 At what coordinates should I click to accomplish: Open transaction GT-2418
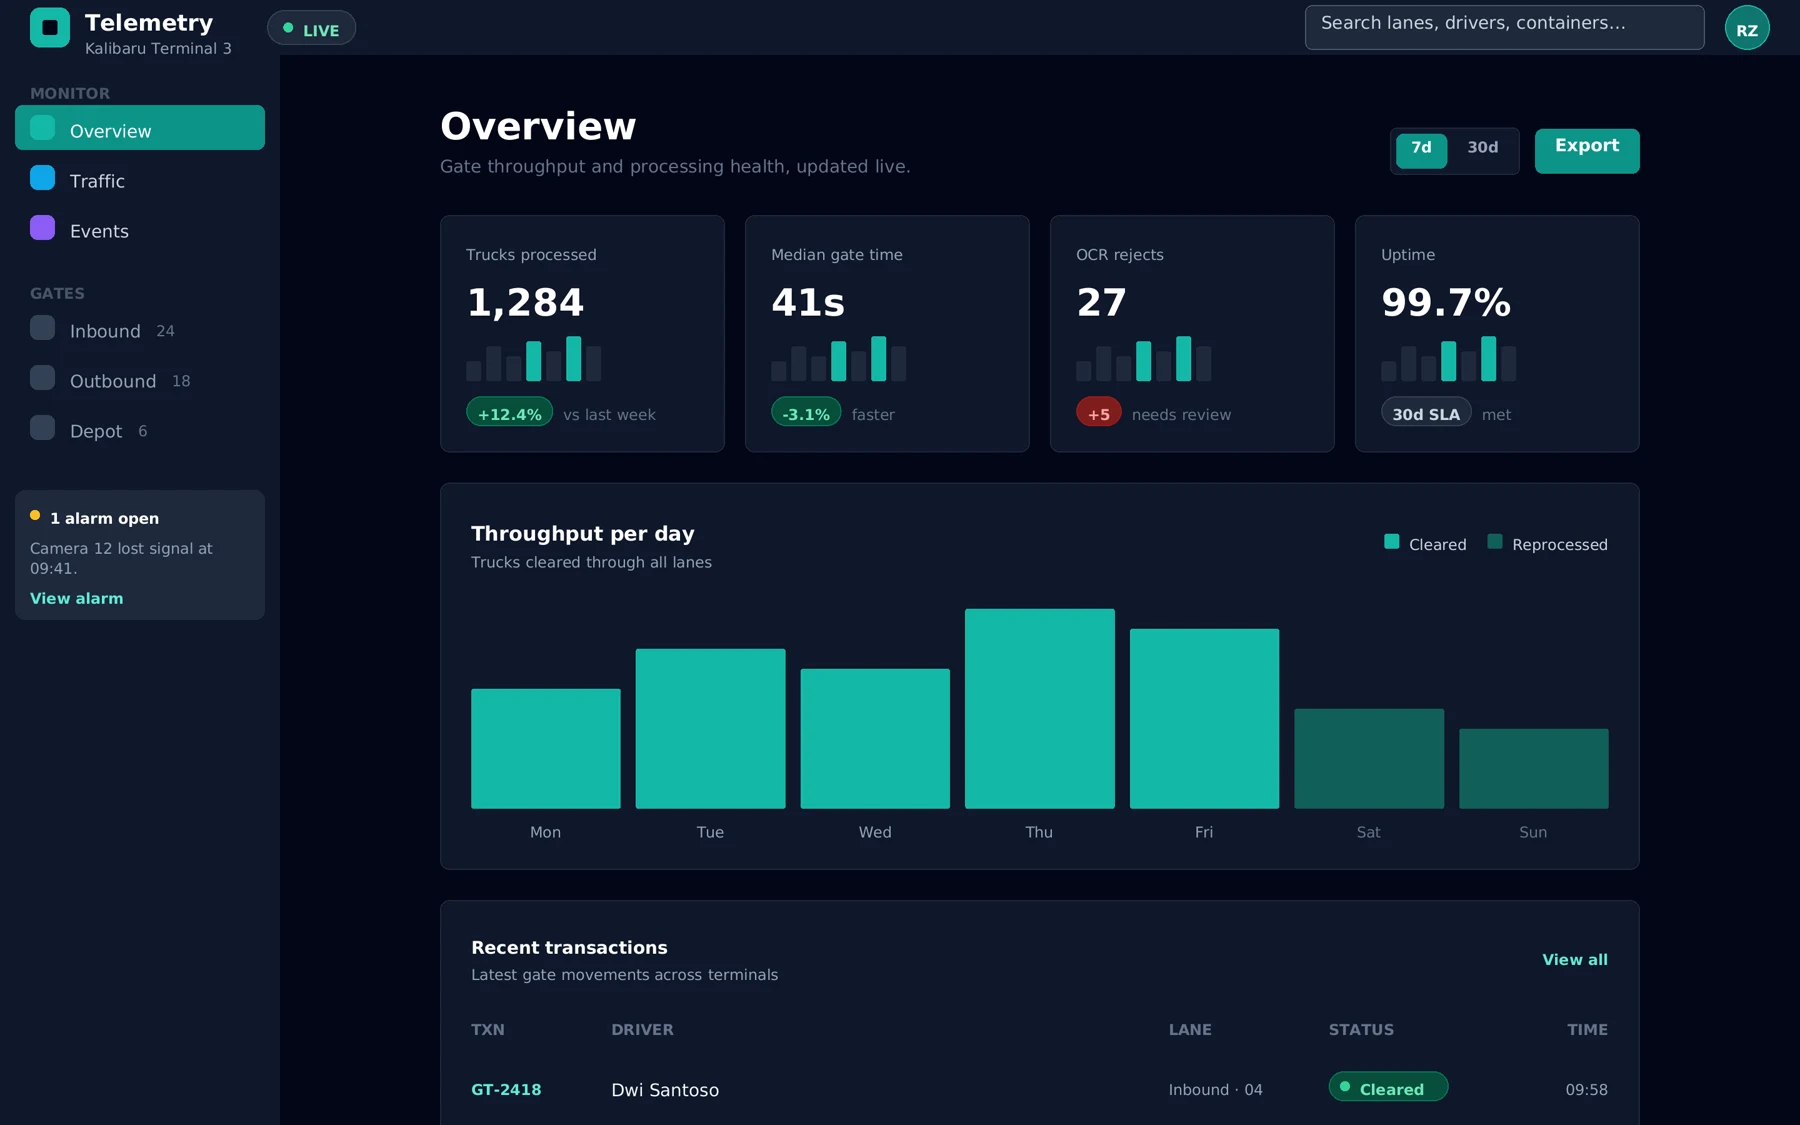click(506, 1089)
